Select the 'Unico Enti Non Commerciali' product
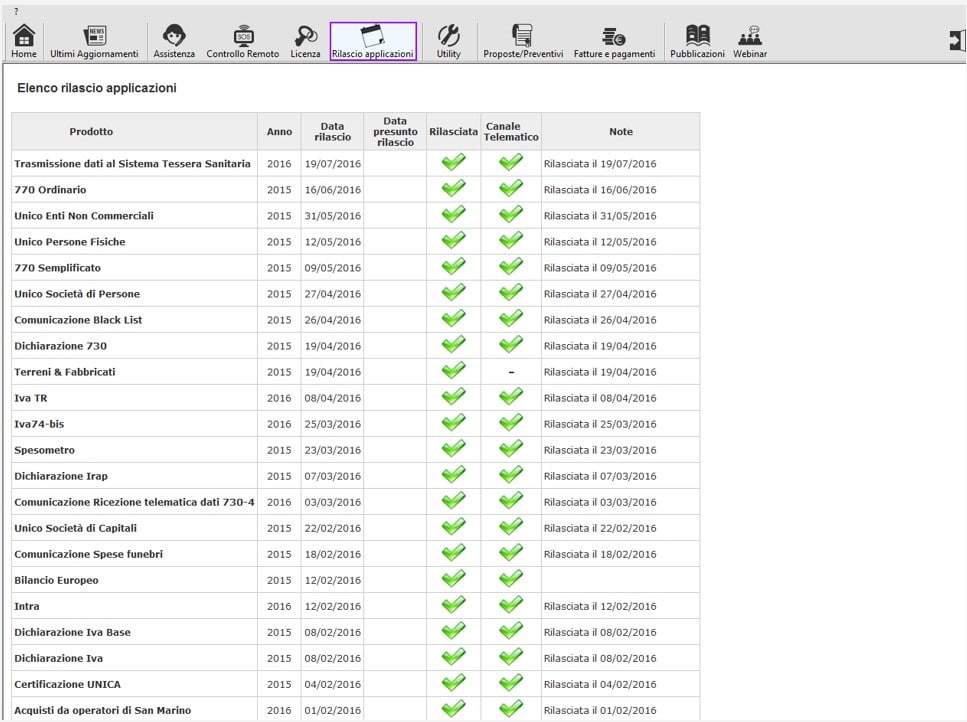Screen dimensions: 967x722 coord(84,216)
